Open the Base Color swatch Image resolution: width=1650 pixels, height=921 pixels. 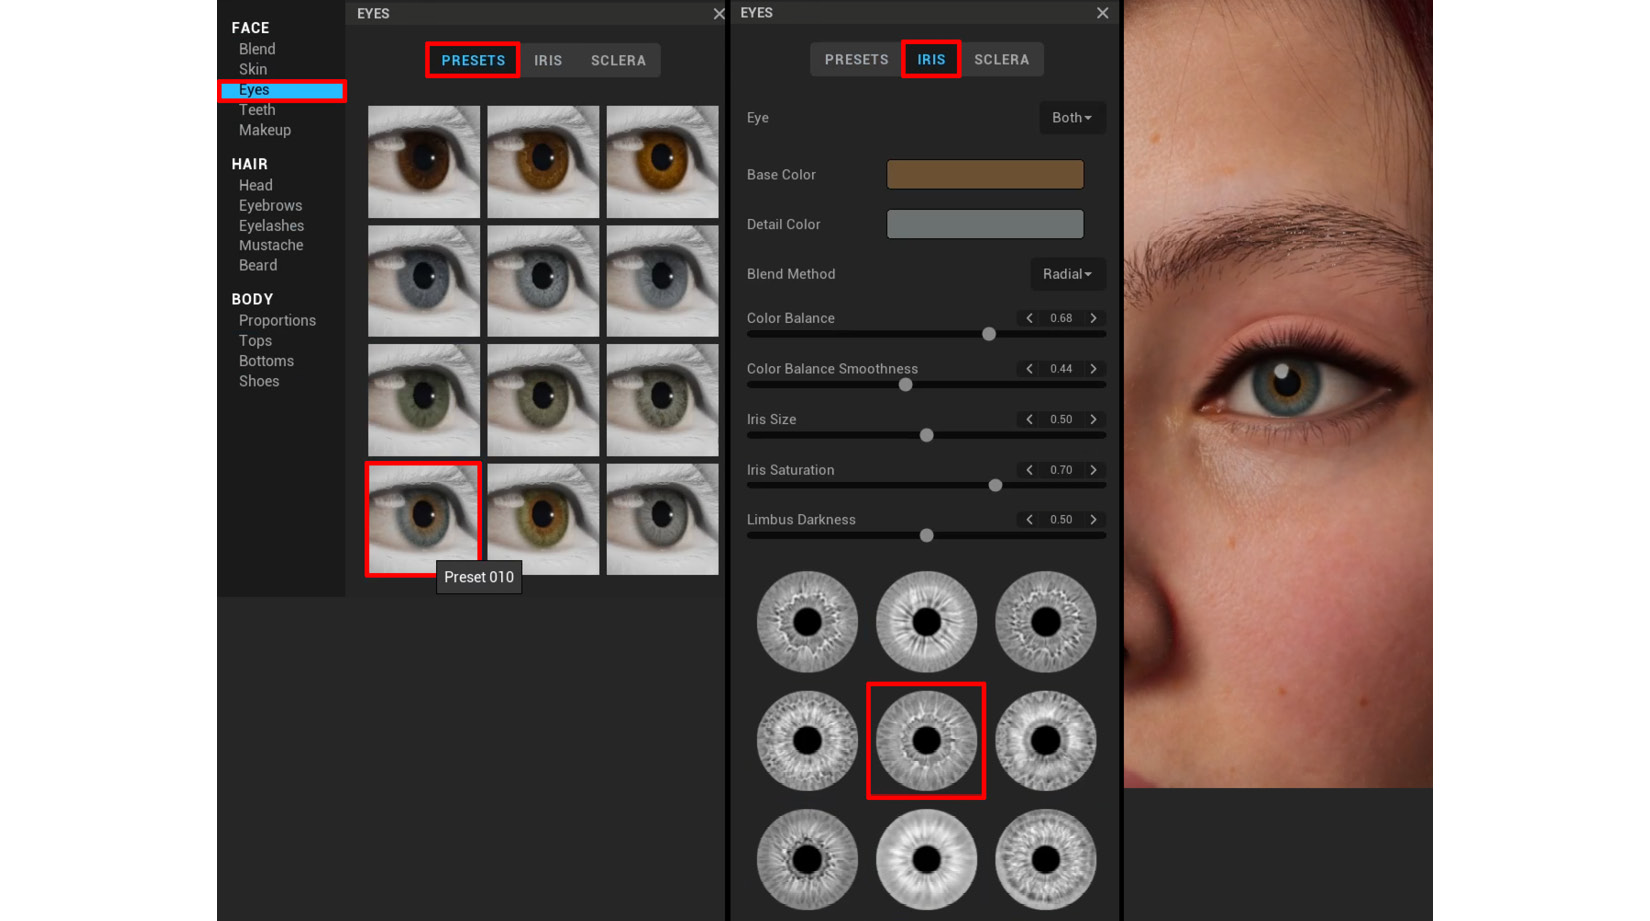[985, 174]
